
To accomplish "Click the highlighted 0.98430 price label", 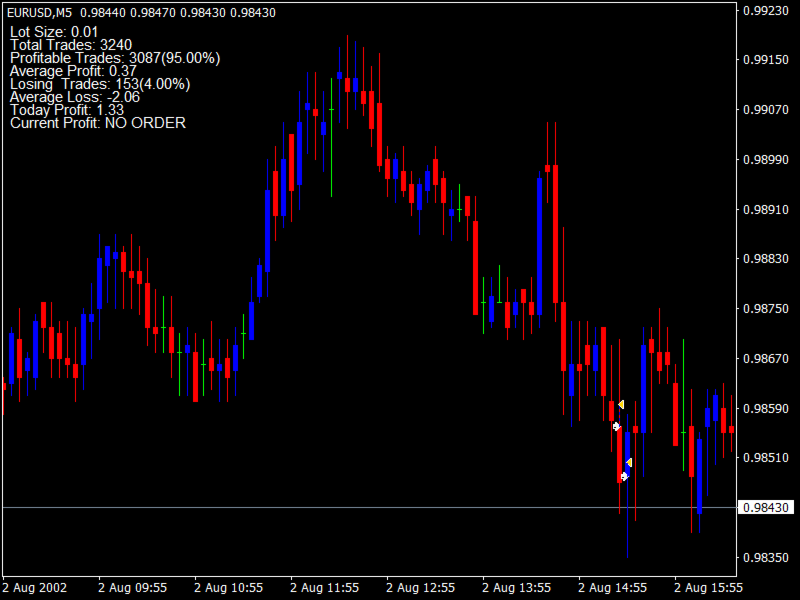I will [766, 508].
